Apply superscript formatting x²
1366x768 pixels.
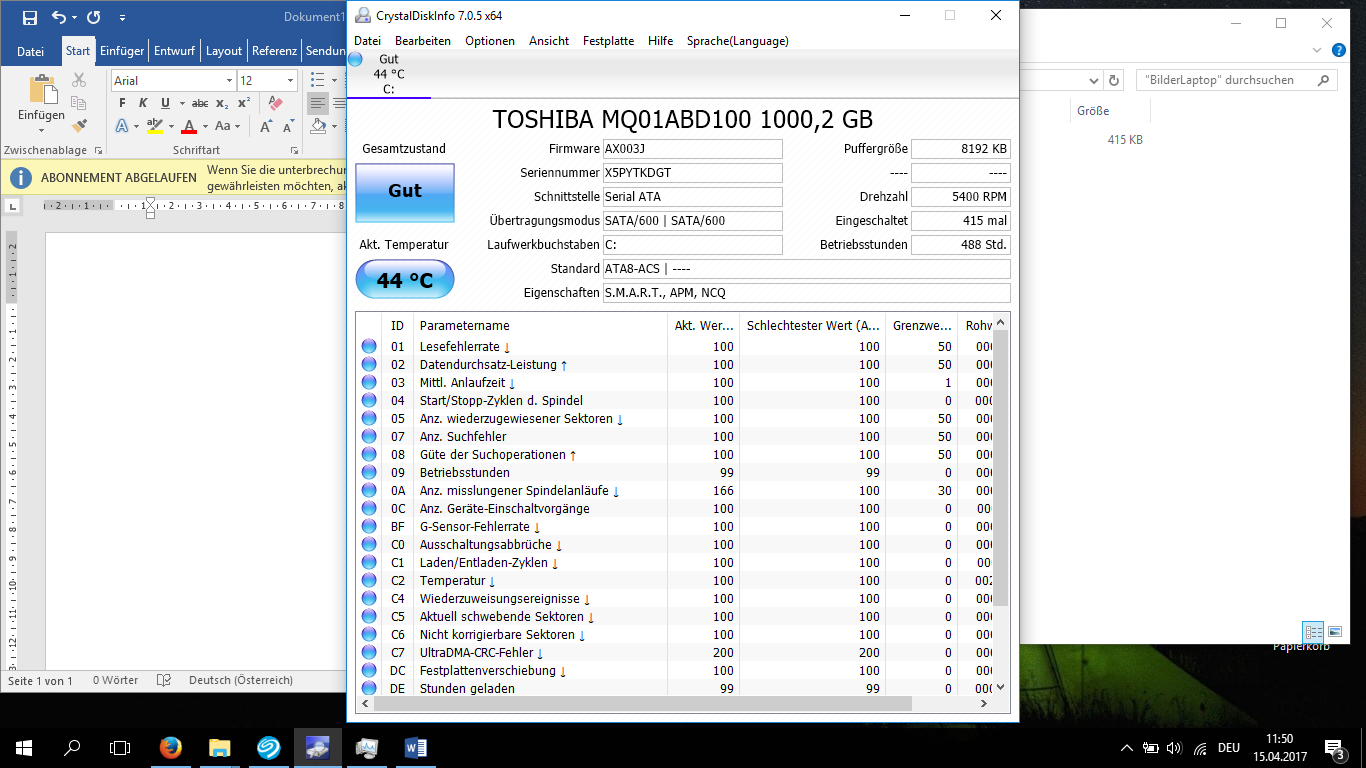(x=244, y=103)
